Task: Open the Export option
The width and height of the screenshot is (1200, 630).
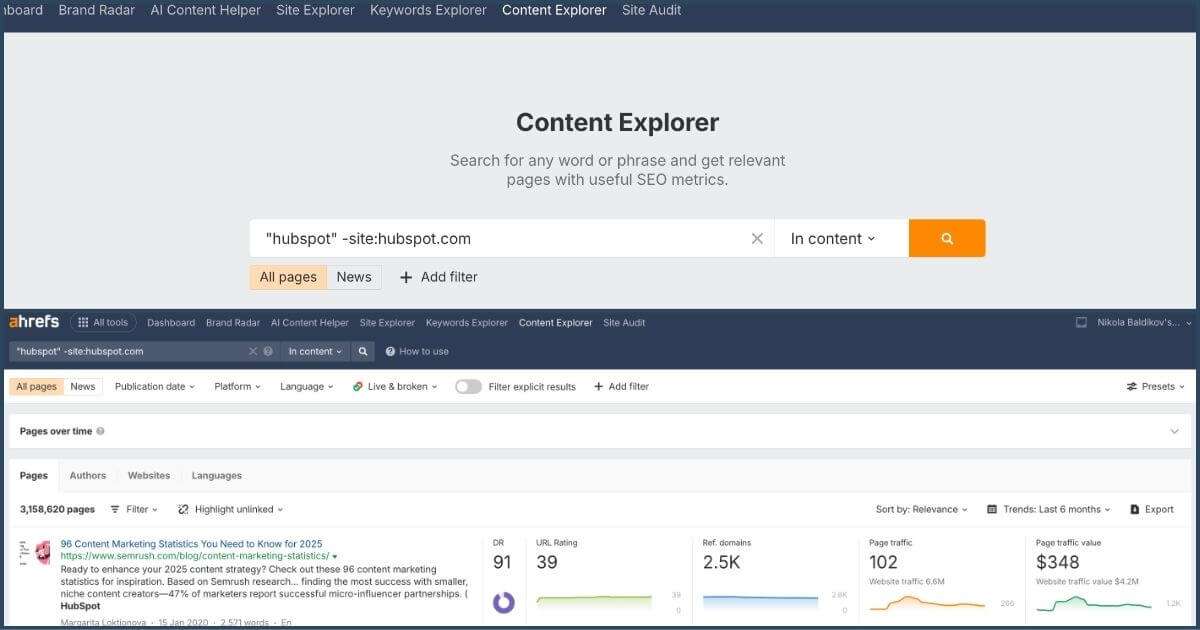Action: (x=1151, y=509)
